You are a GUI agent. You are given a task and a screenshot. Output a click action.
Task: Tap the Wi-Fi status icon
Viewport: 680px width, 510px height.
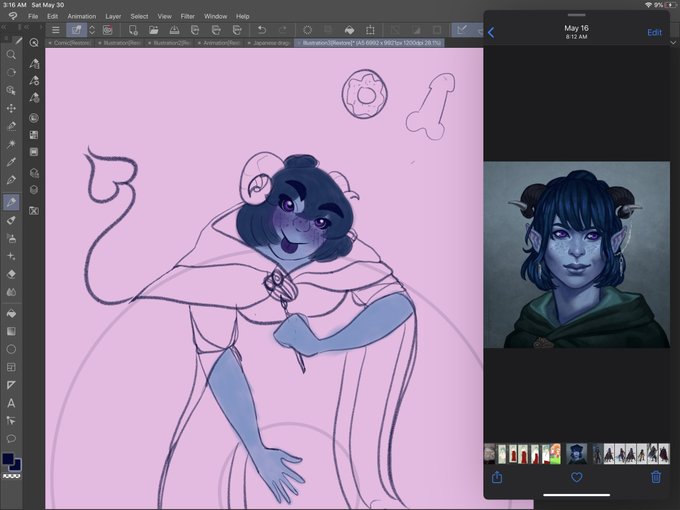coord(648,5)
